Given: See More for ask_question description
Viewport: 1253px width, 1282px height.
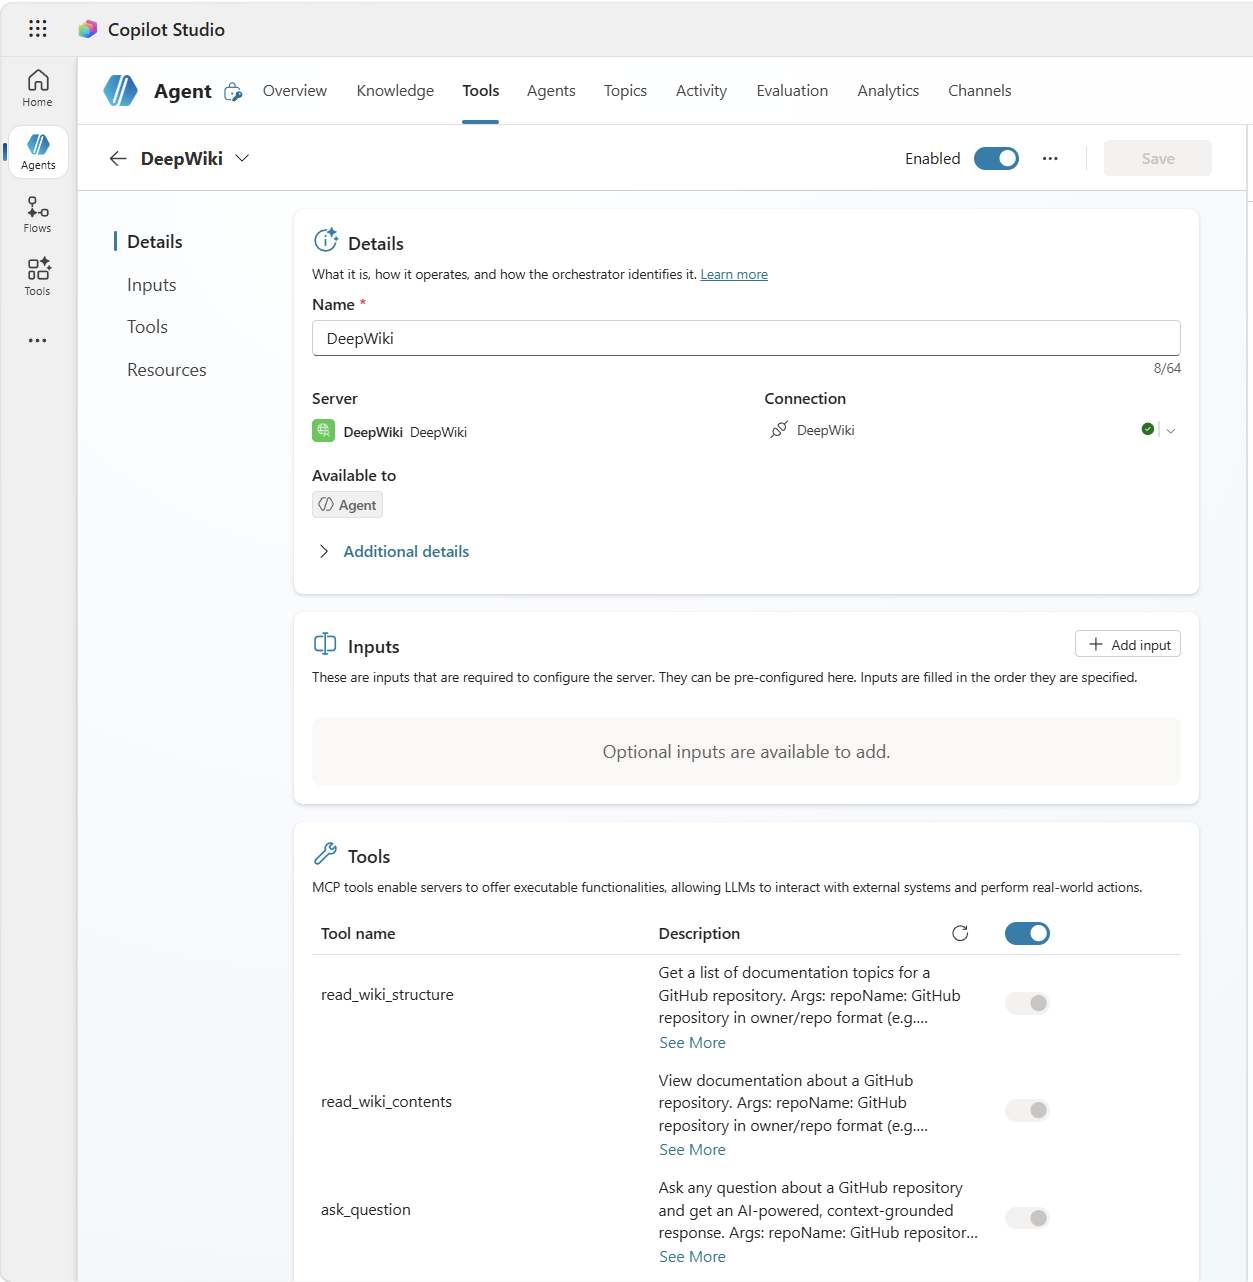Looking at the screenshot, I should [x=692, y=1257].
